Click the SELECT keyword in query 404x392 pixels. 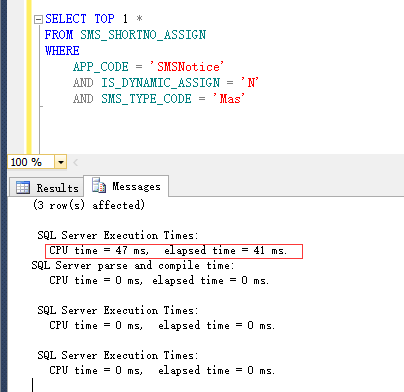point(66,19)
